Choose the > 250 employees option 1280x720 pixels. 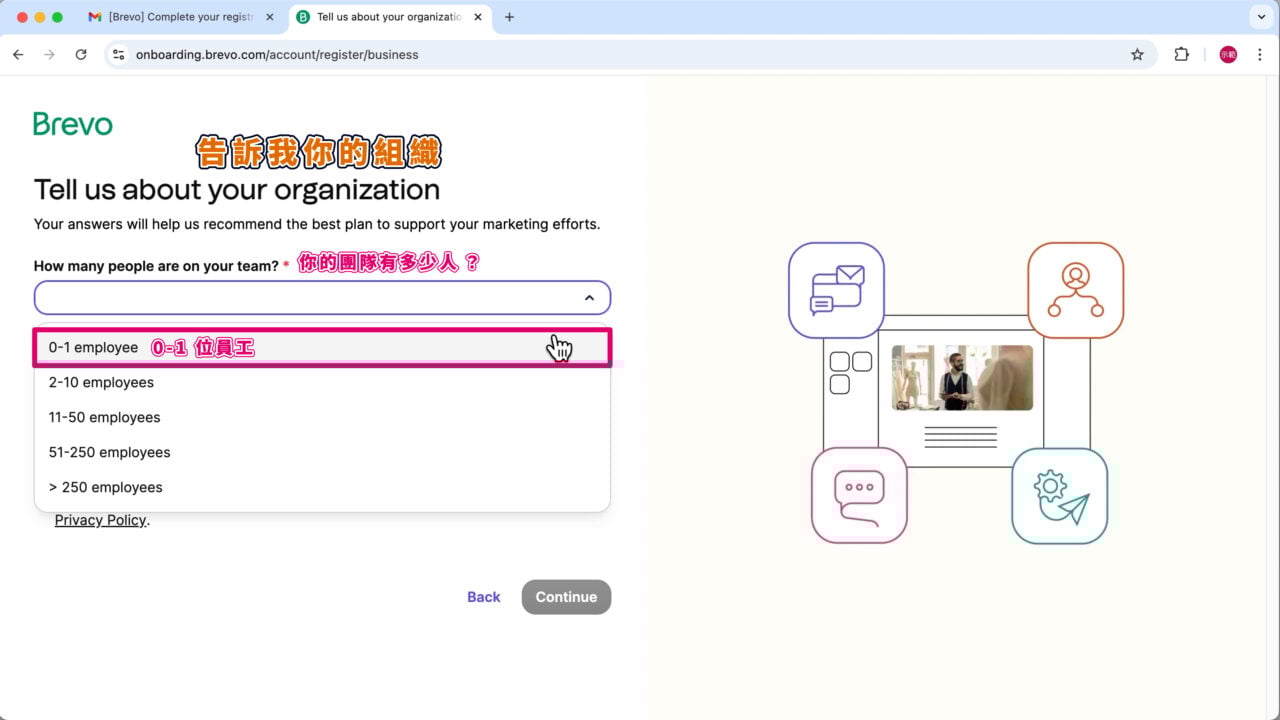click(x=105, y=488)
